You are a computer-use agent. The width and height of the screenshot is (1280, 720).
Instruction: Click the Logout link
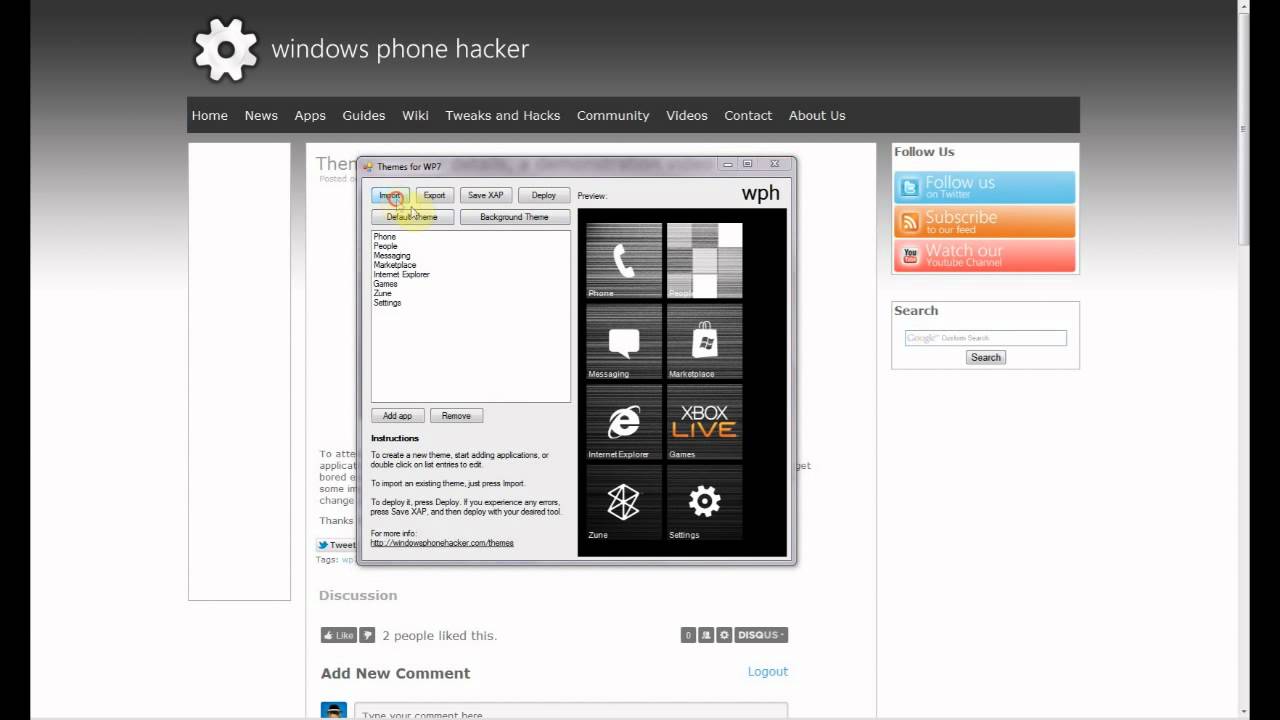(768, 671)
